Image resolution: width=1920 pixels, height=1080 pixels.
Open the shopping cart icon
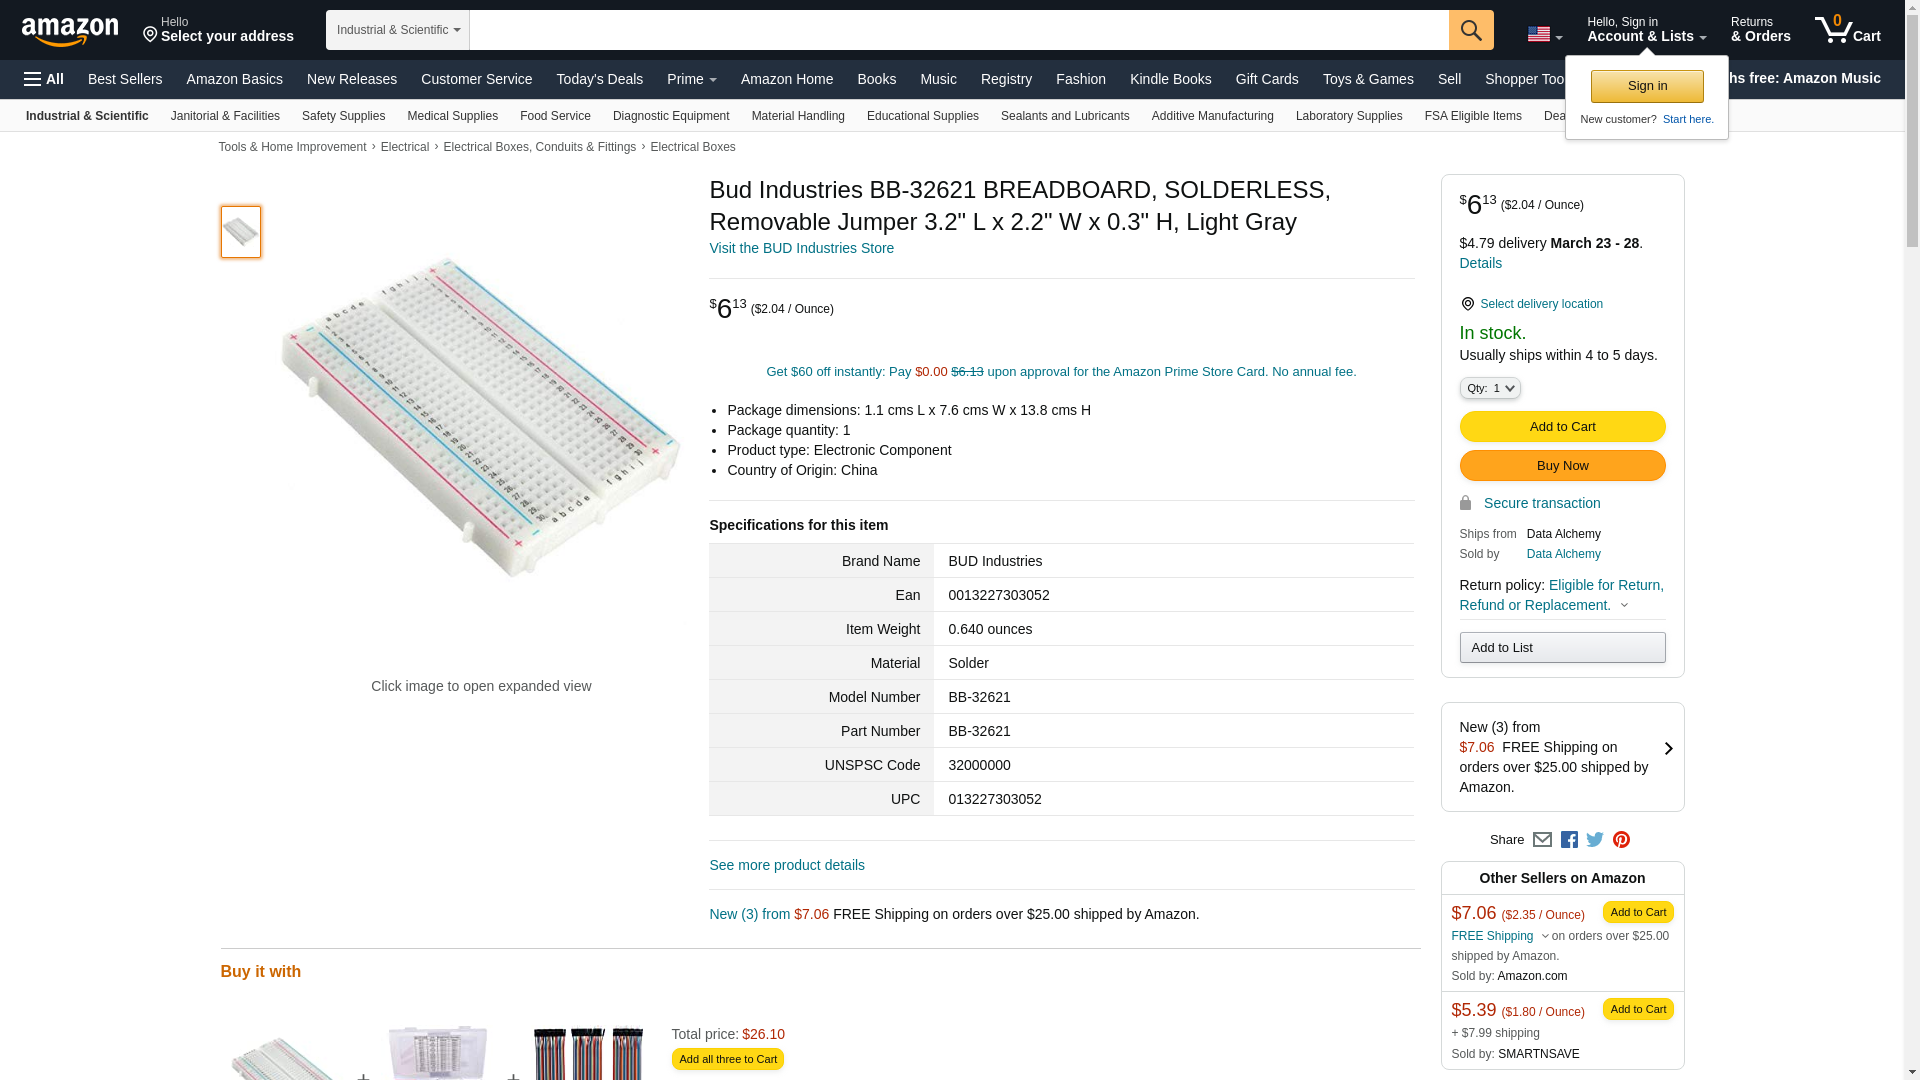(x=1847, y=30)
